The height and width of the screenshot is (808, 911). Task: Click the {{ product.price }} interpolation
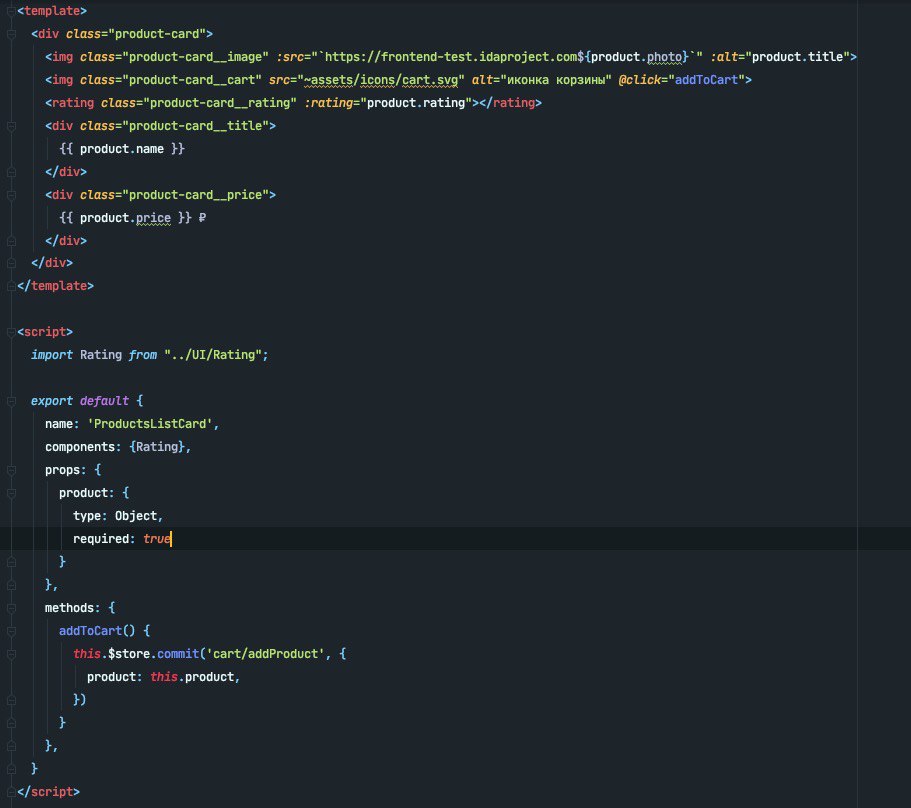coord(125,218)
